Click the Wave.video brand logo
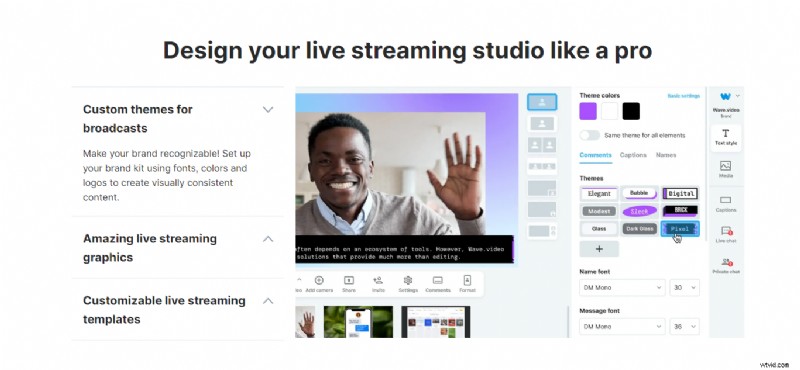 coord(725,96)
